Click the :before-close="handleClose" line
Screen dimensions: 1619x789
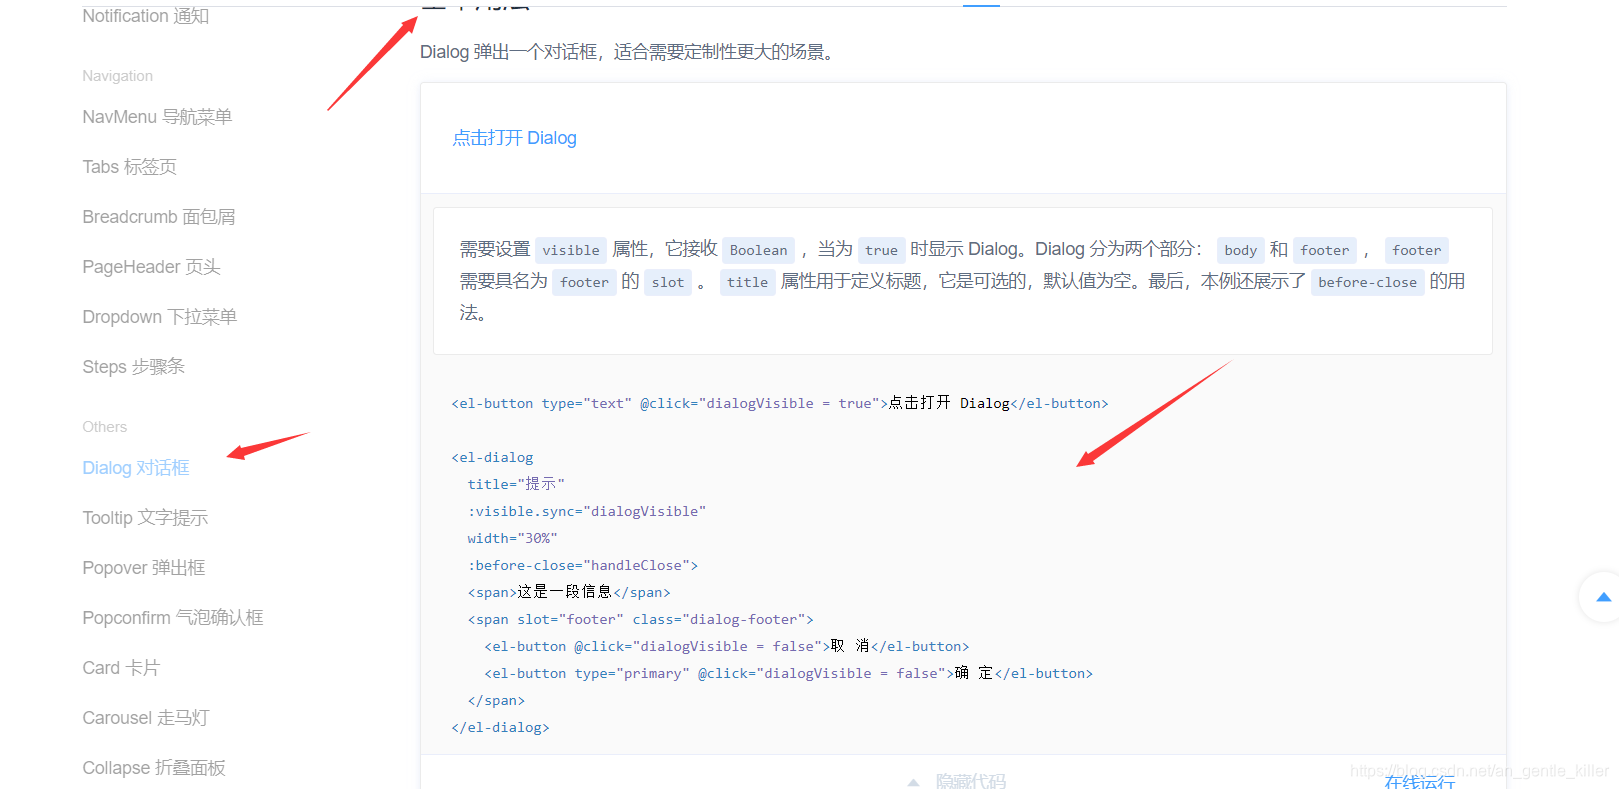point(583,565)
